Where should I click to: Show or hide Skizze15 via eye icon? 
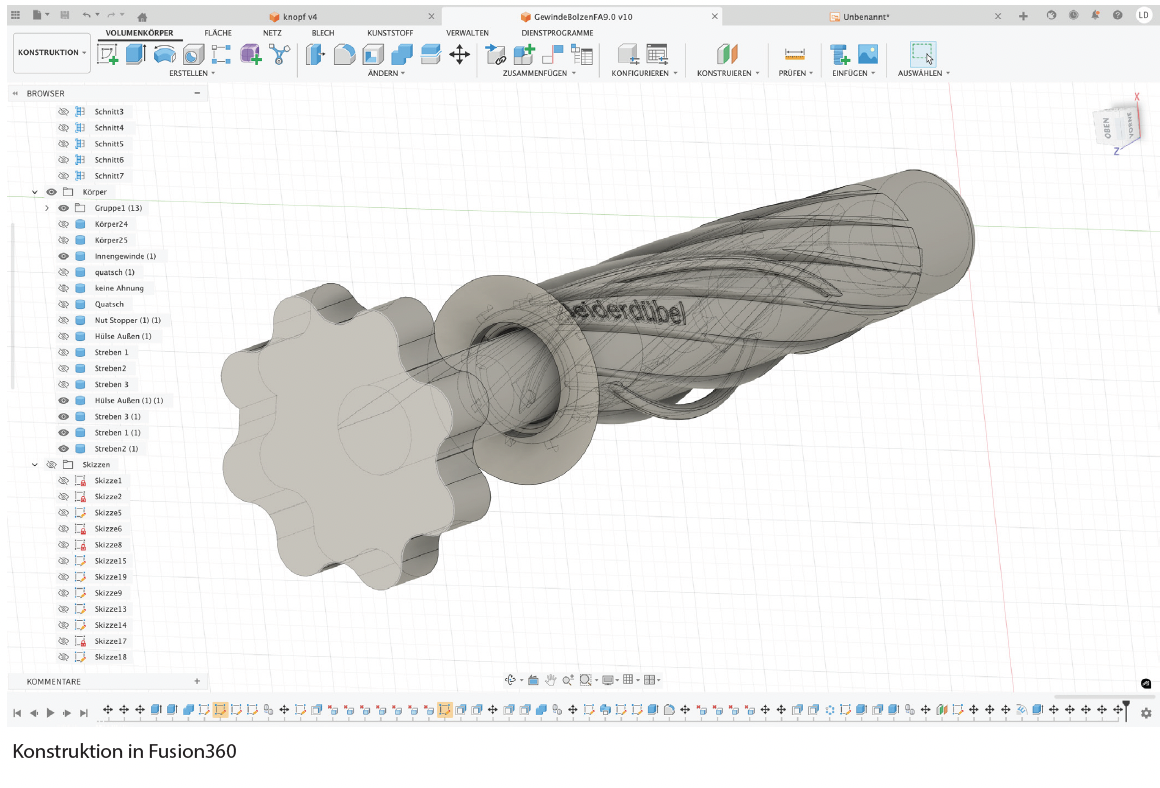64,561
